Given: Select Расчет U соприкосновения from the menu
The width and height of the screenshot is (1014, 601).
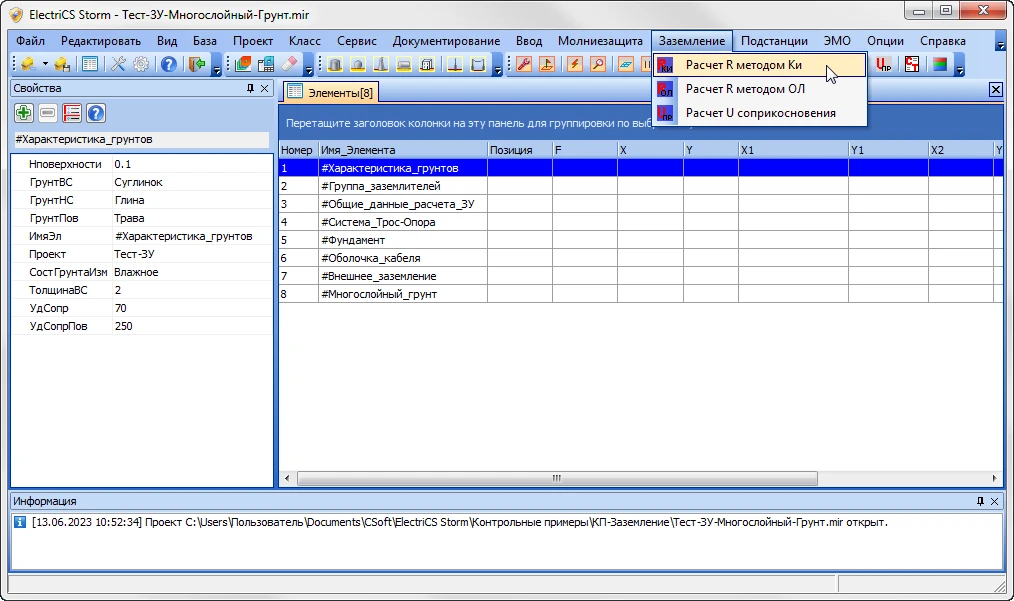Looking at the screenshot, I should pos(760,113).
